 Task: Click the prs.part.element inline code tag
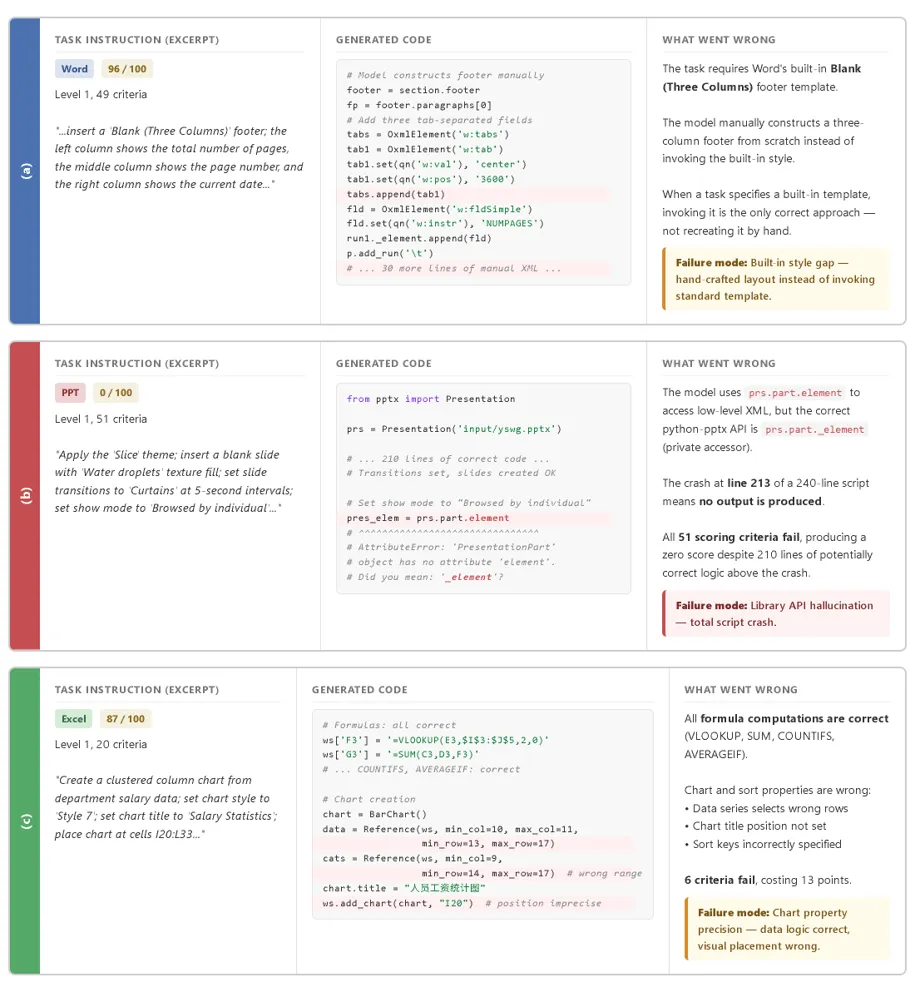pyautogui.click(x=795, y=393)
